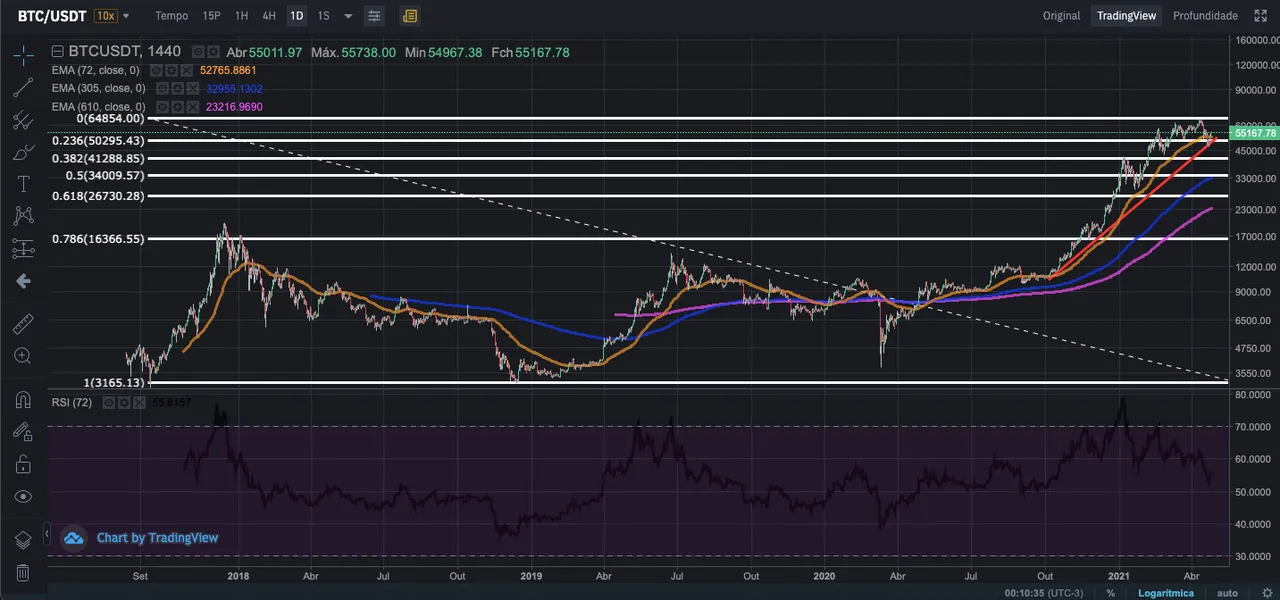Expand more timeframes dropdown arrow
Image resolution: width=1280 pixels, height=600 pixels.
pyautogui.click(x=347, y=16)
